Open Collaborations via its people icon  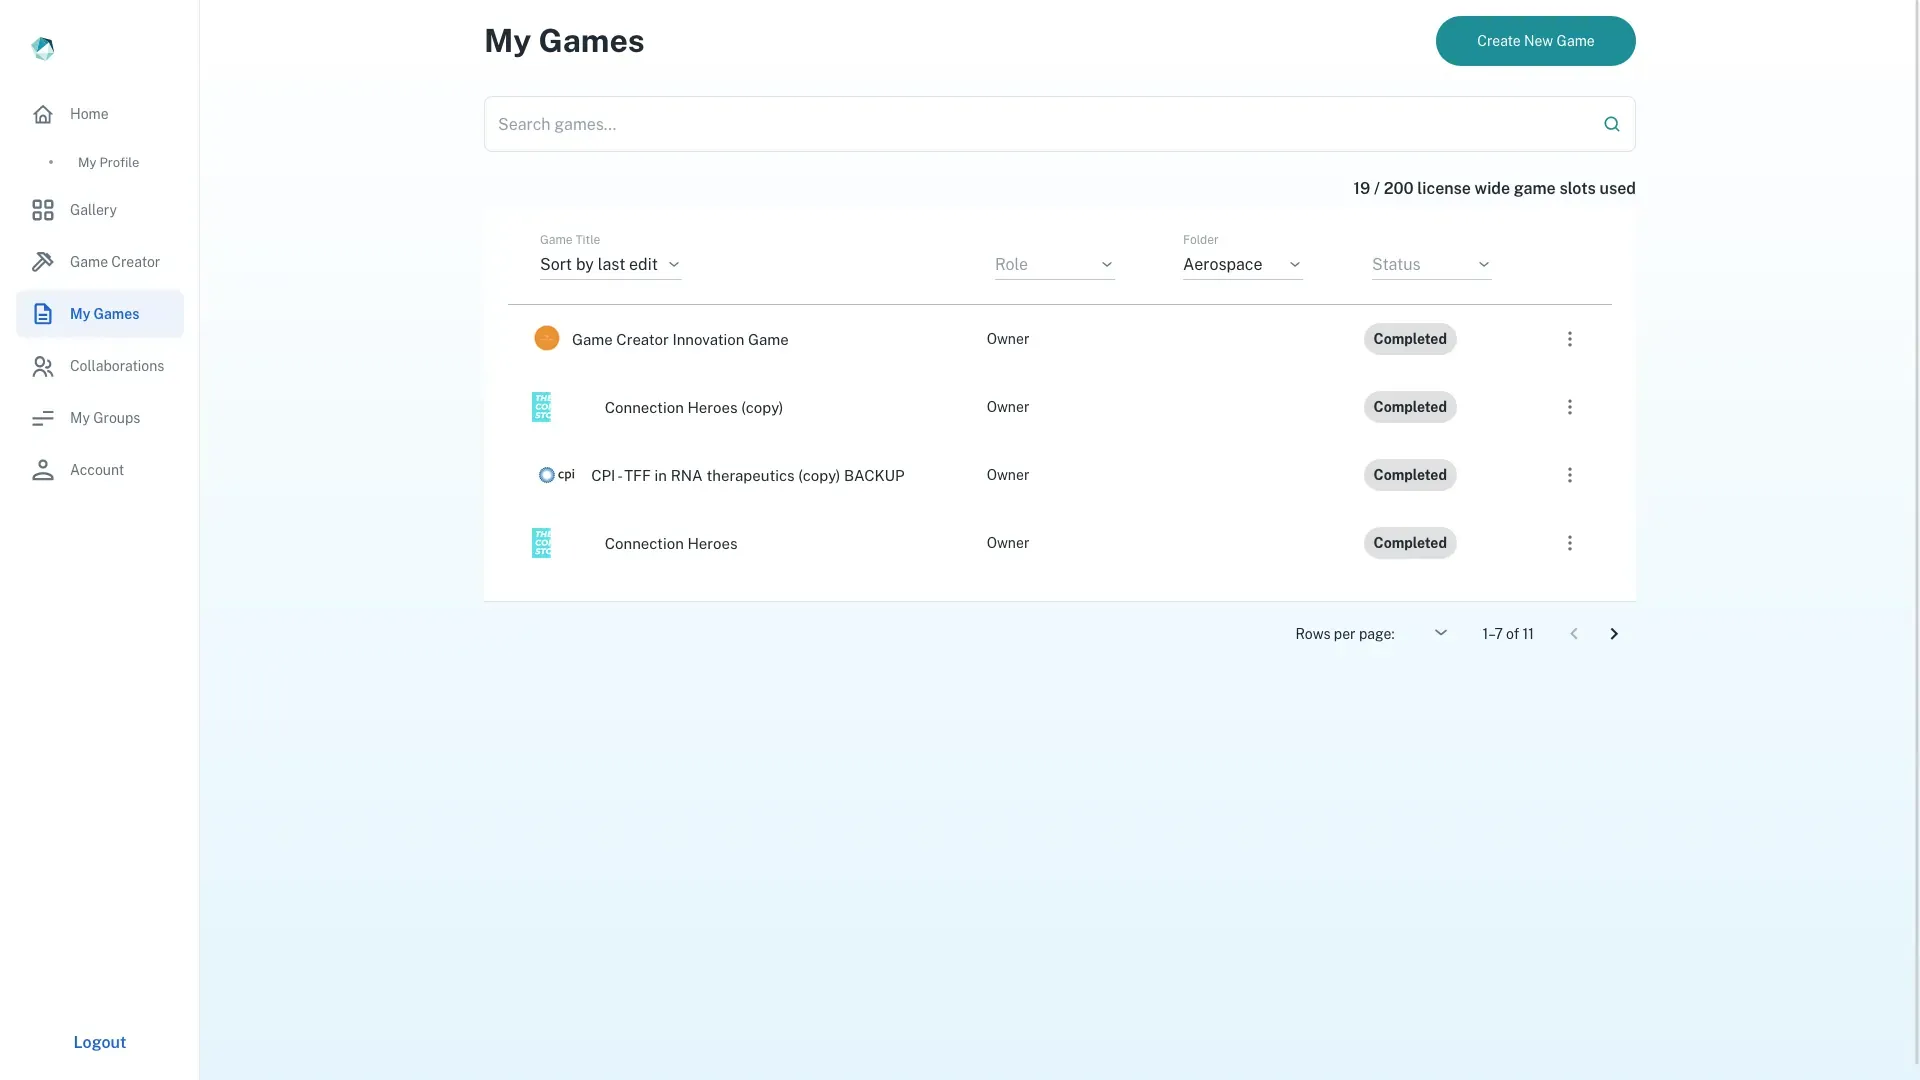pyautogui.click(x=43, y=366)
